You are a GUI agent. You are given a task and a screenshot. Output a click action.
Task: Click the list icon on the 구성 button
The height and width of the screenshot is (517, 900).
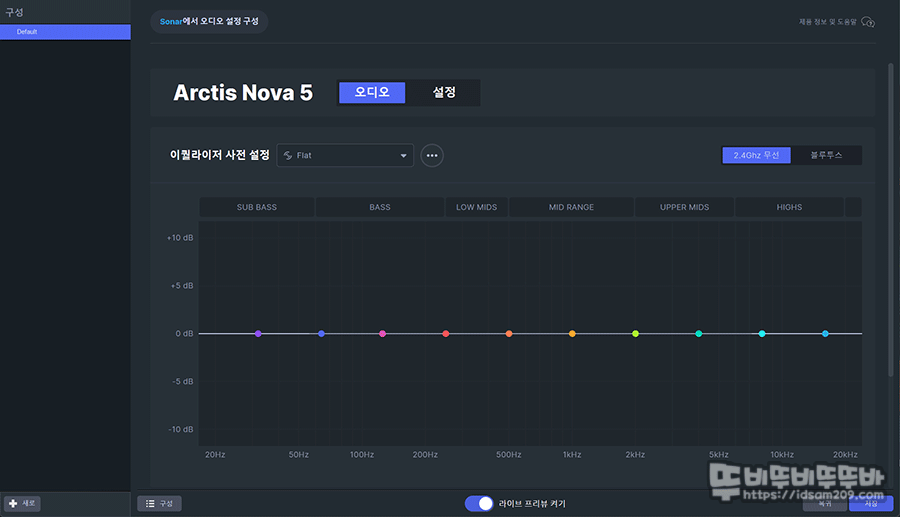coord(150,503)
